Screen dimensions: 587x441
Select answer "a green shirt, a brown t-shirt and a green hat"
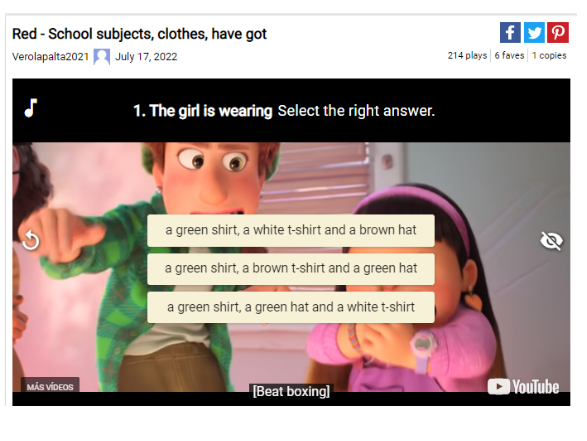pyautogui.click(x=291, y=269)
